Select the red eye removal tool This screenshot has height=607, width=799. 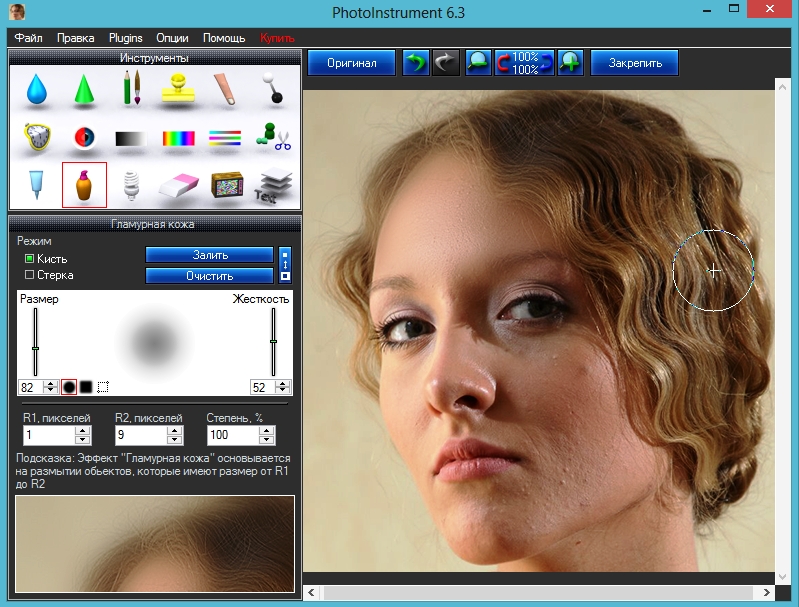84,138
